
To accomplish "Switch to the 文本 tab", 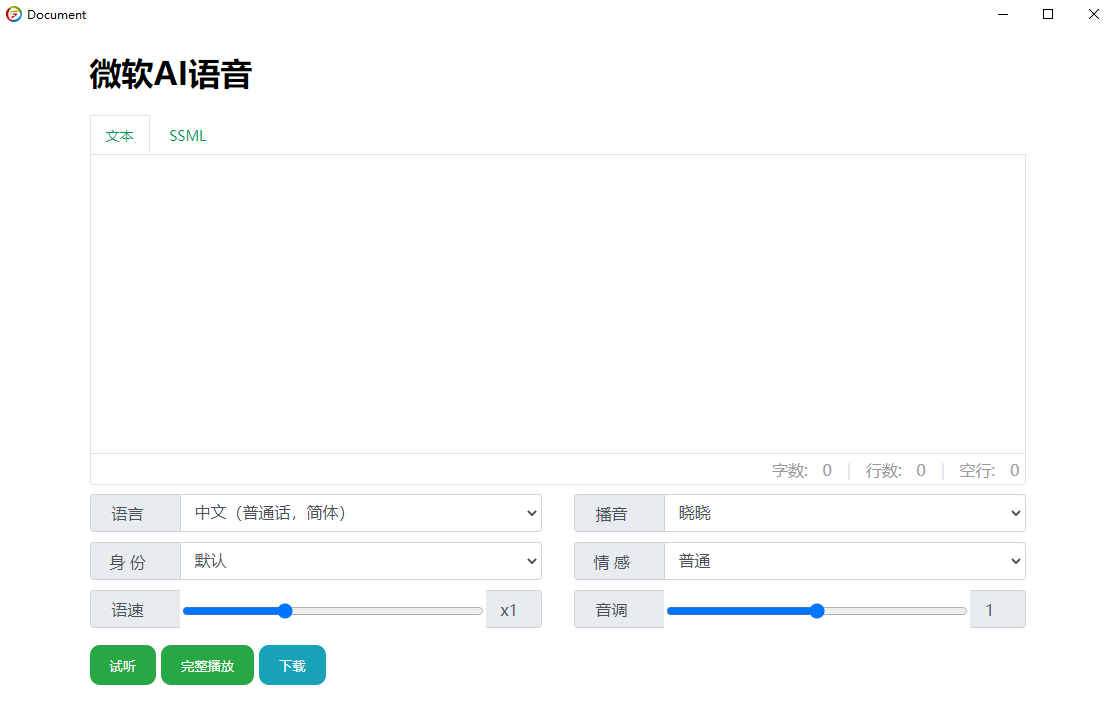I will (x=120, y=135).
